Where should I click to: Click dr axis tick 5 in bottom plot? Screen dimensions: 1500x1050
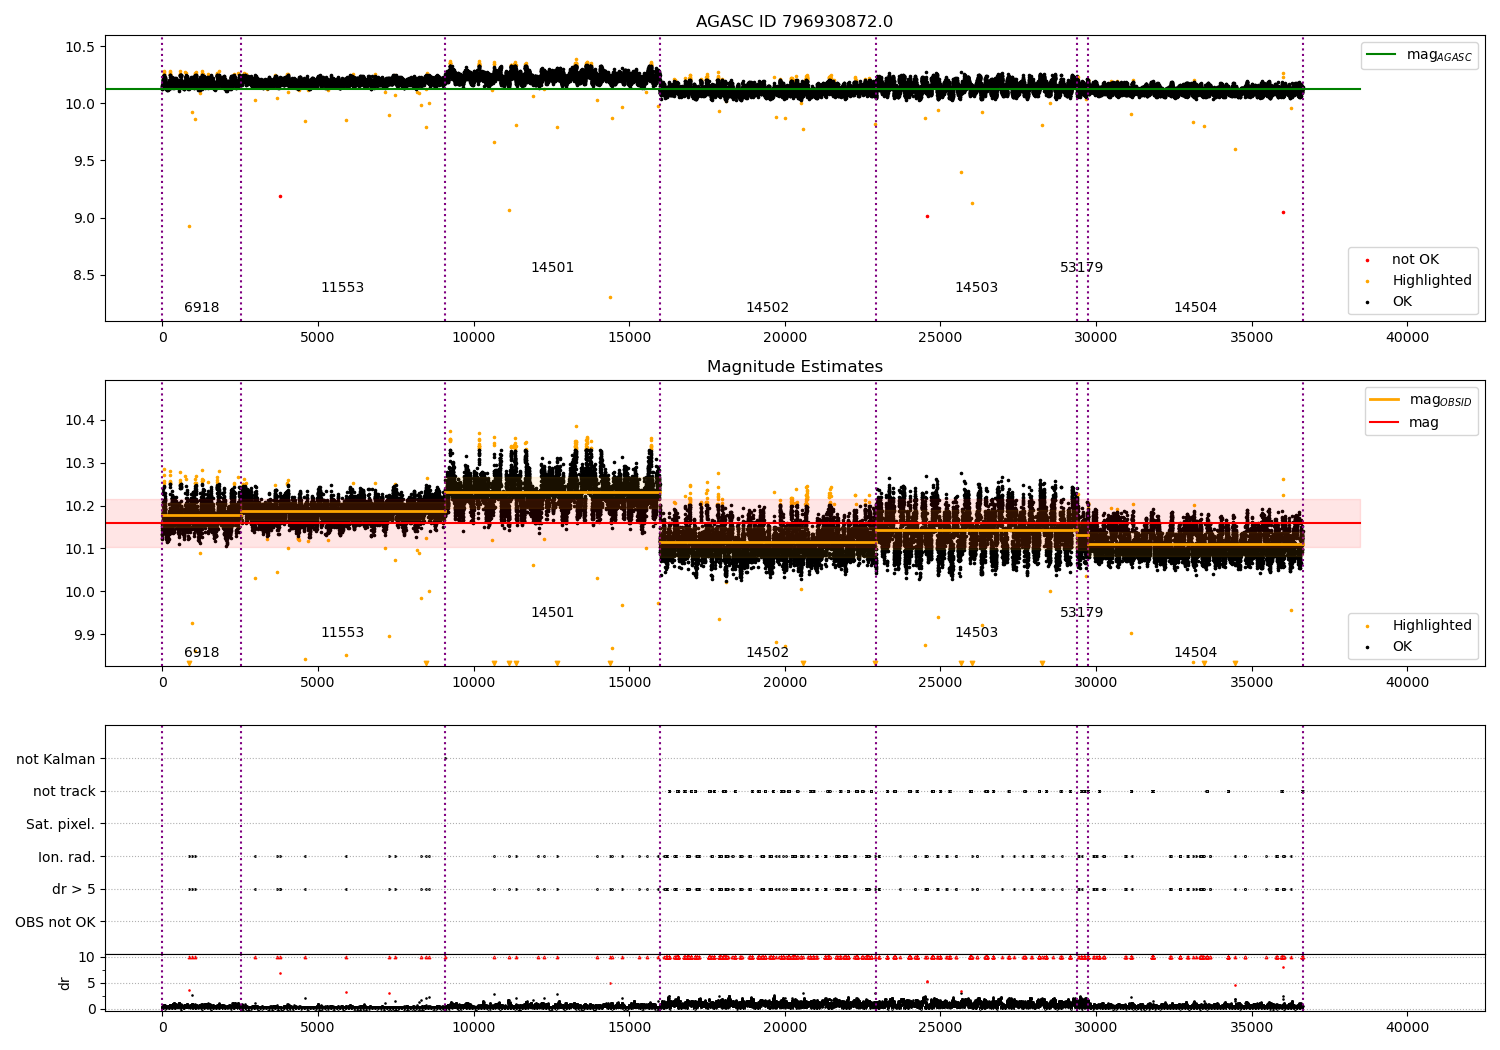click(x=91, y=984)
